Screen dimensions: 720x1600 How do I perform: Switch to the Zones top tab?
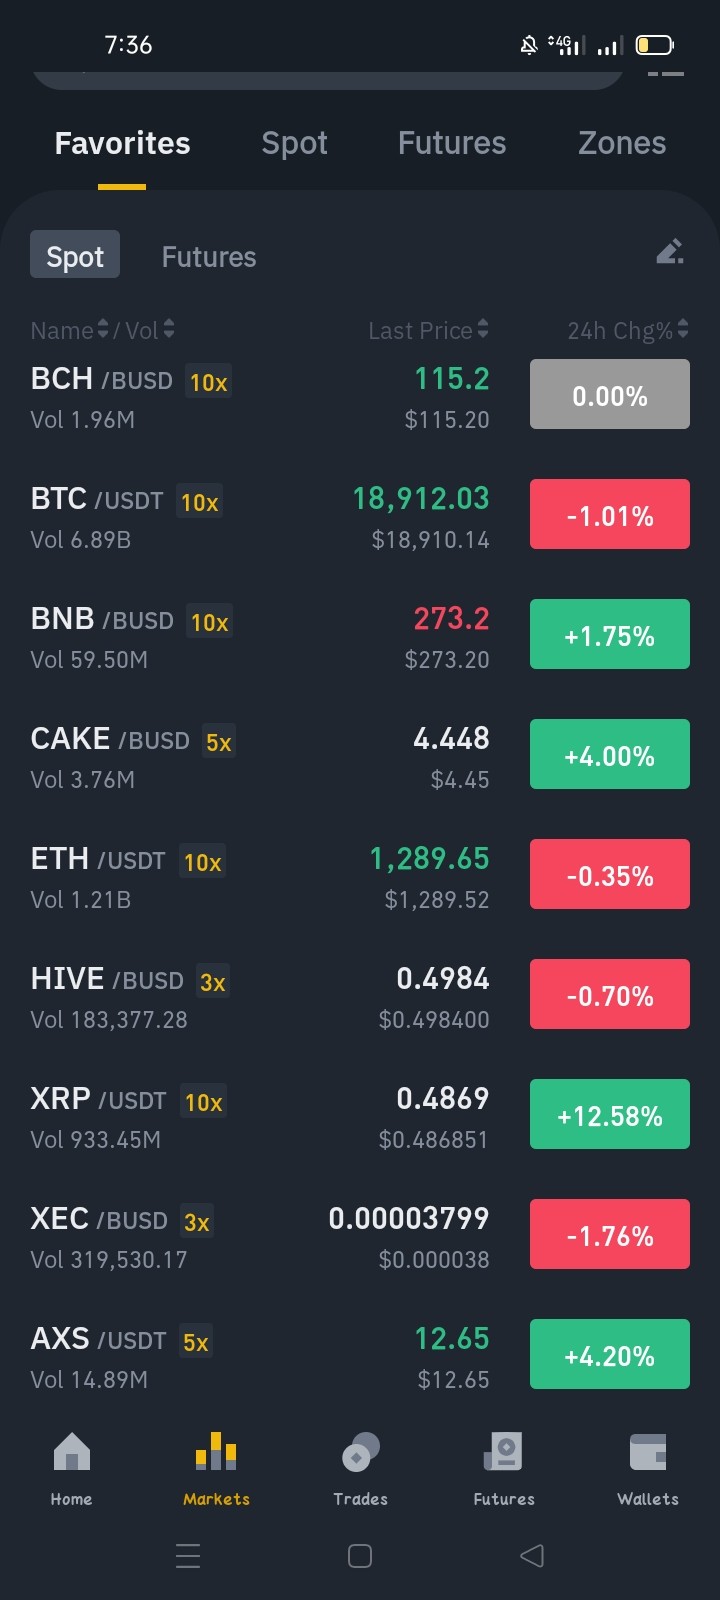point(622,143)
